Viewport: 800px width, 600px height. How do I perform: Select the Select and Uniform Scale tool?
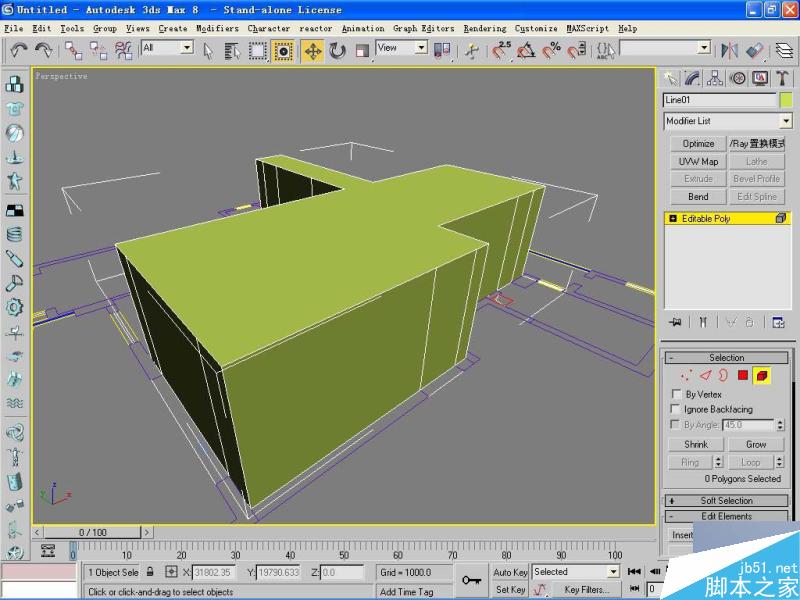click(361, 49)
